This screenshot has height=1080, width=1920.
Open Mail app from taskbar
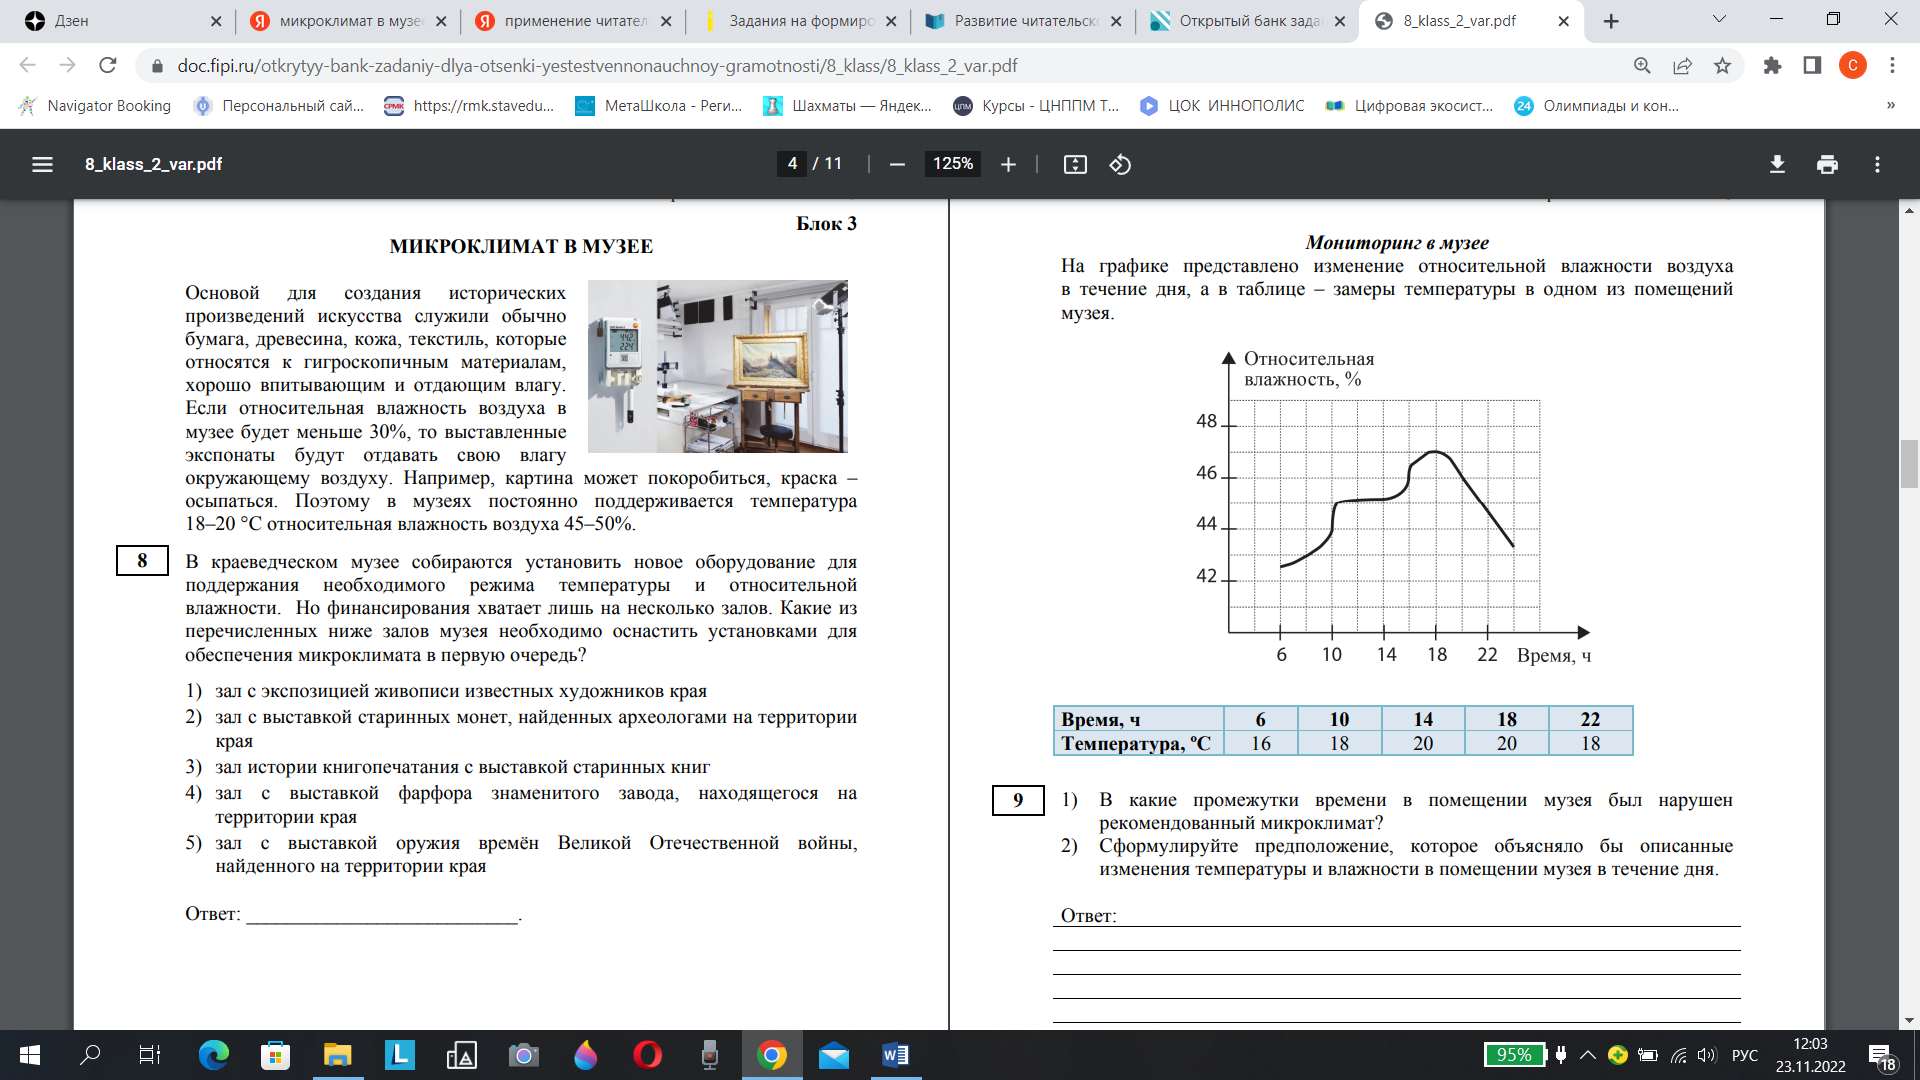click(x=833, y=1055)
